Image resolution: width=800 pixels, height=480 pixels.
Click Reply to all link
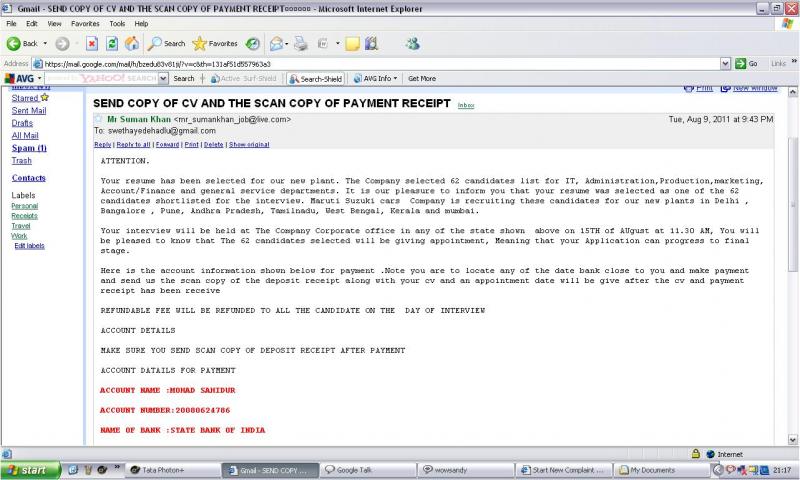(133, 145)
